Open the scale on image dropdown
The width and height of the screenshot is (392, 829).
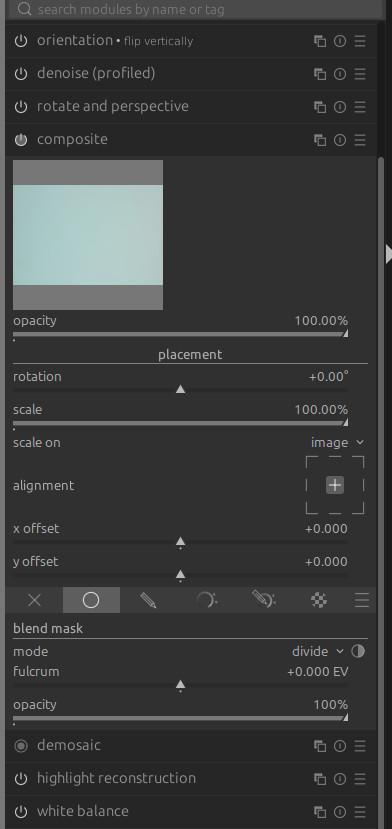(337, 443)
